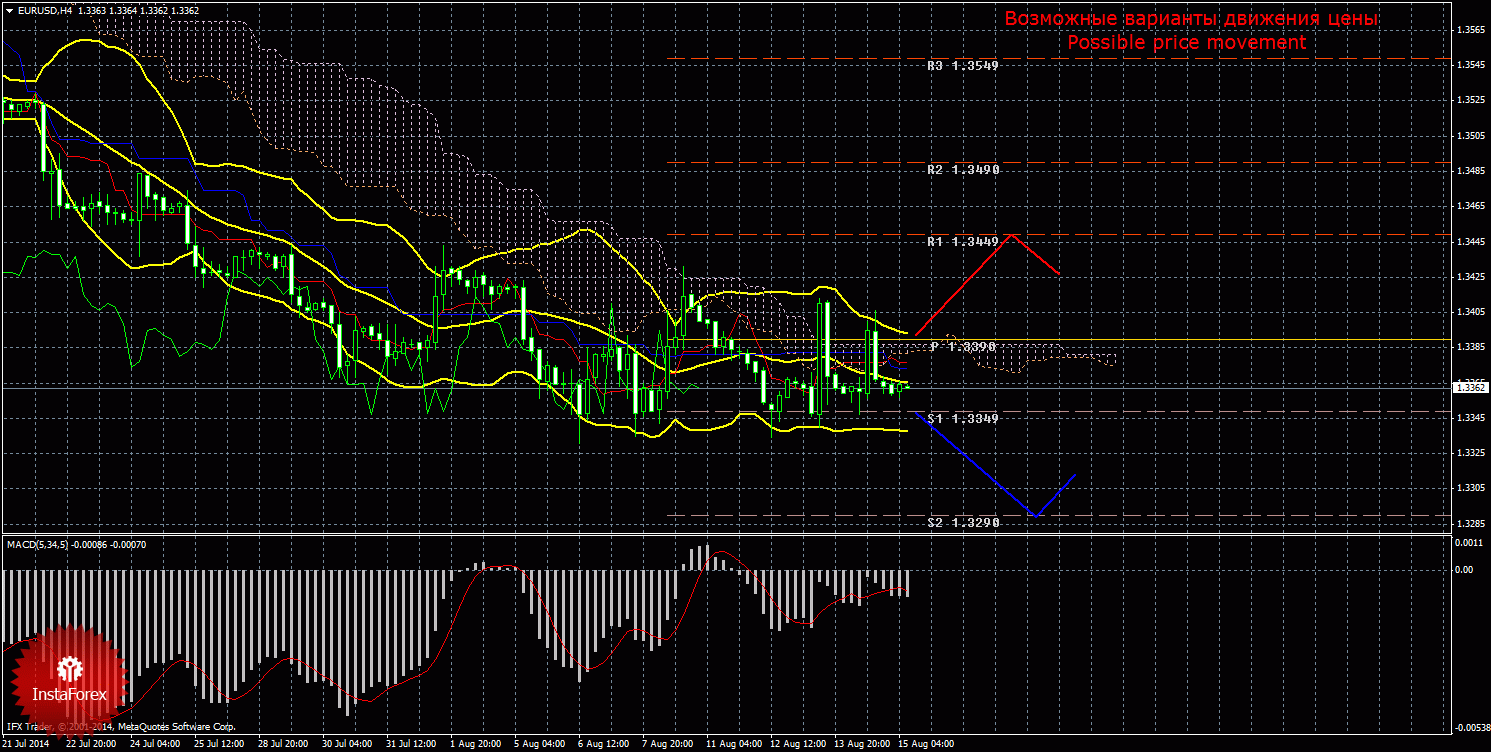Viewport: 1491px width, 752px height.
Task: Click the 1.3285 price scale label
Action: (1470, 524)
